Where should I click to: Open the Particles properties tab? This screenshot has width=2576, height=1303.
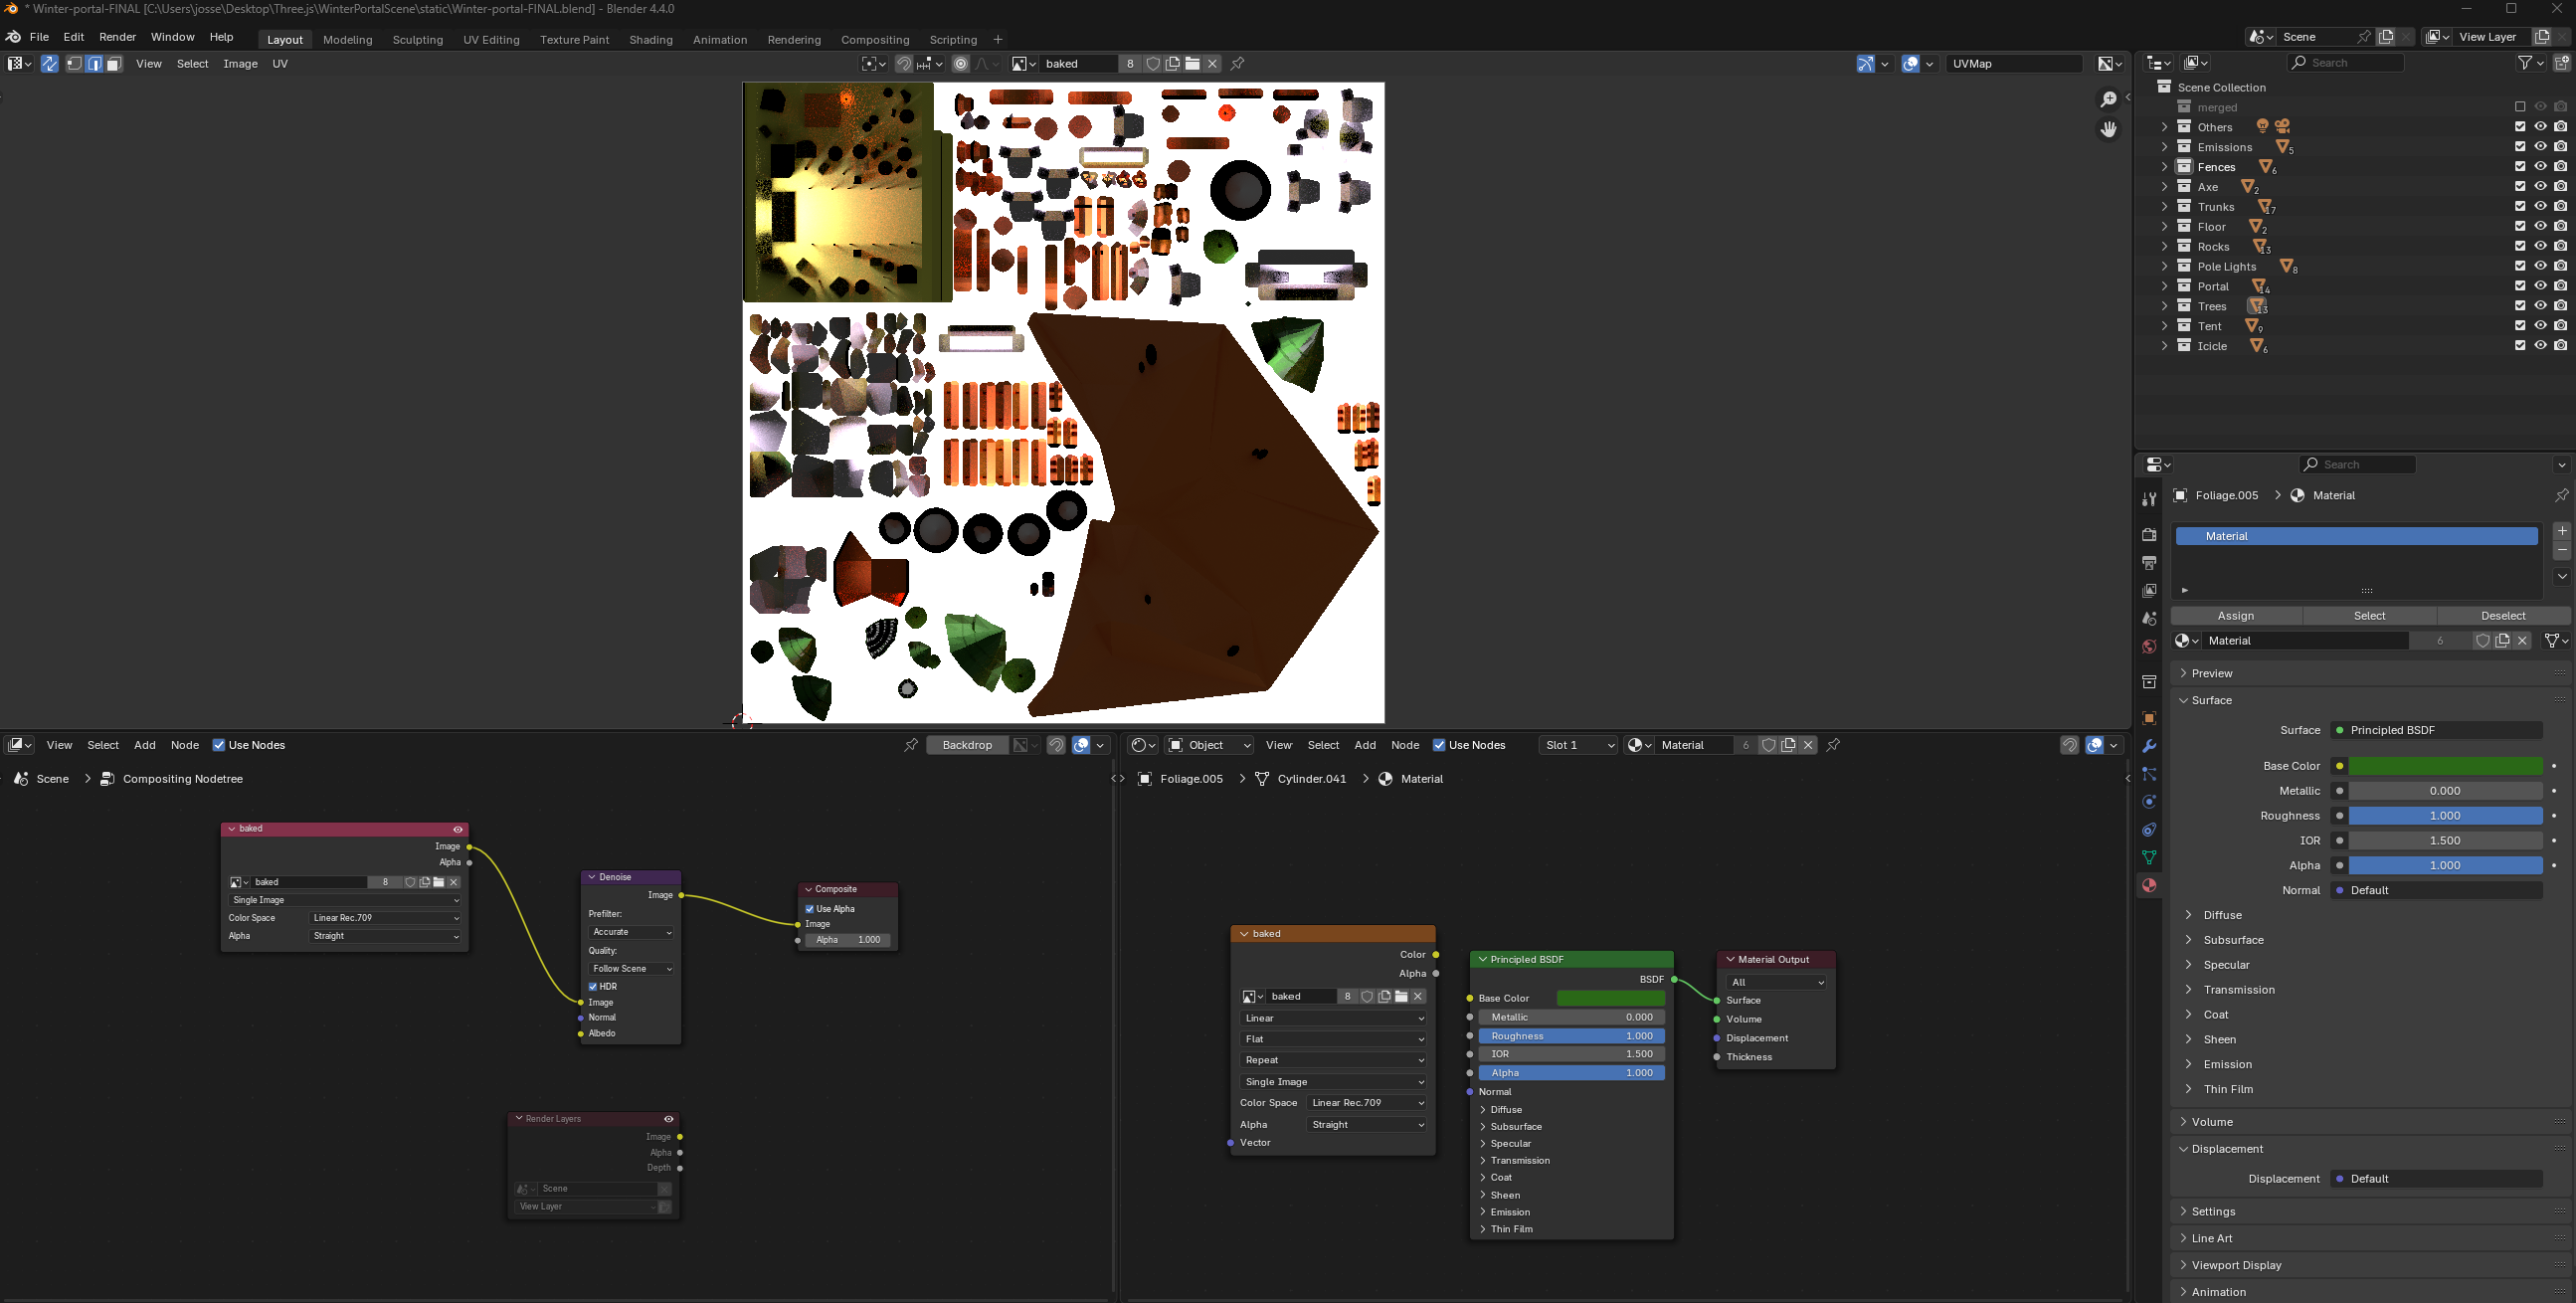(2148, 774)
